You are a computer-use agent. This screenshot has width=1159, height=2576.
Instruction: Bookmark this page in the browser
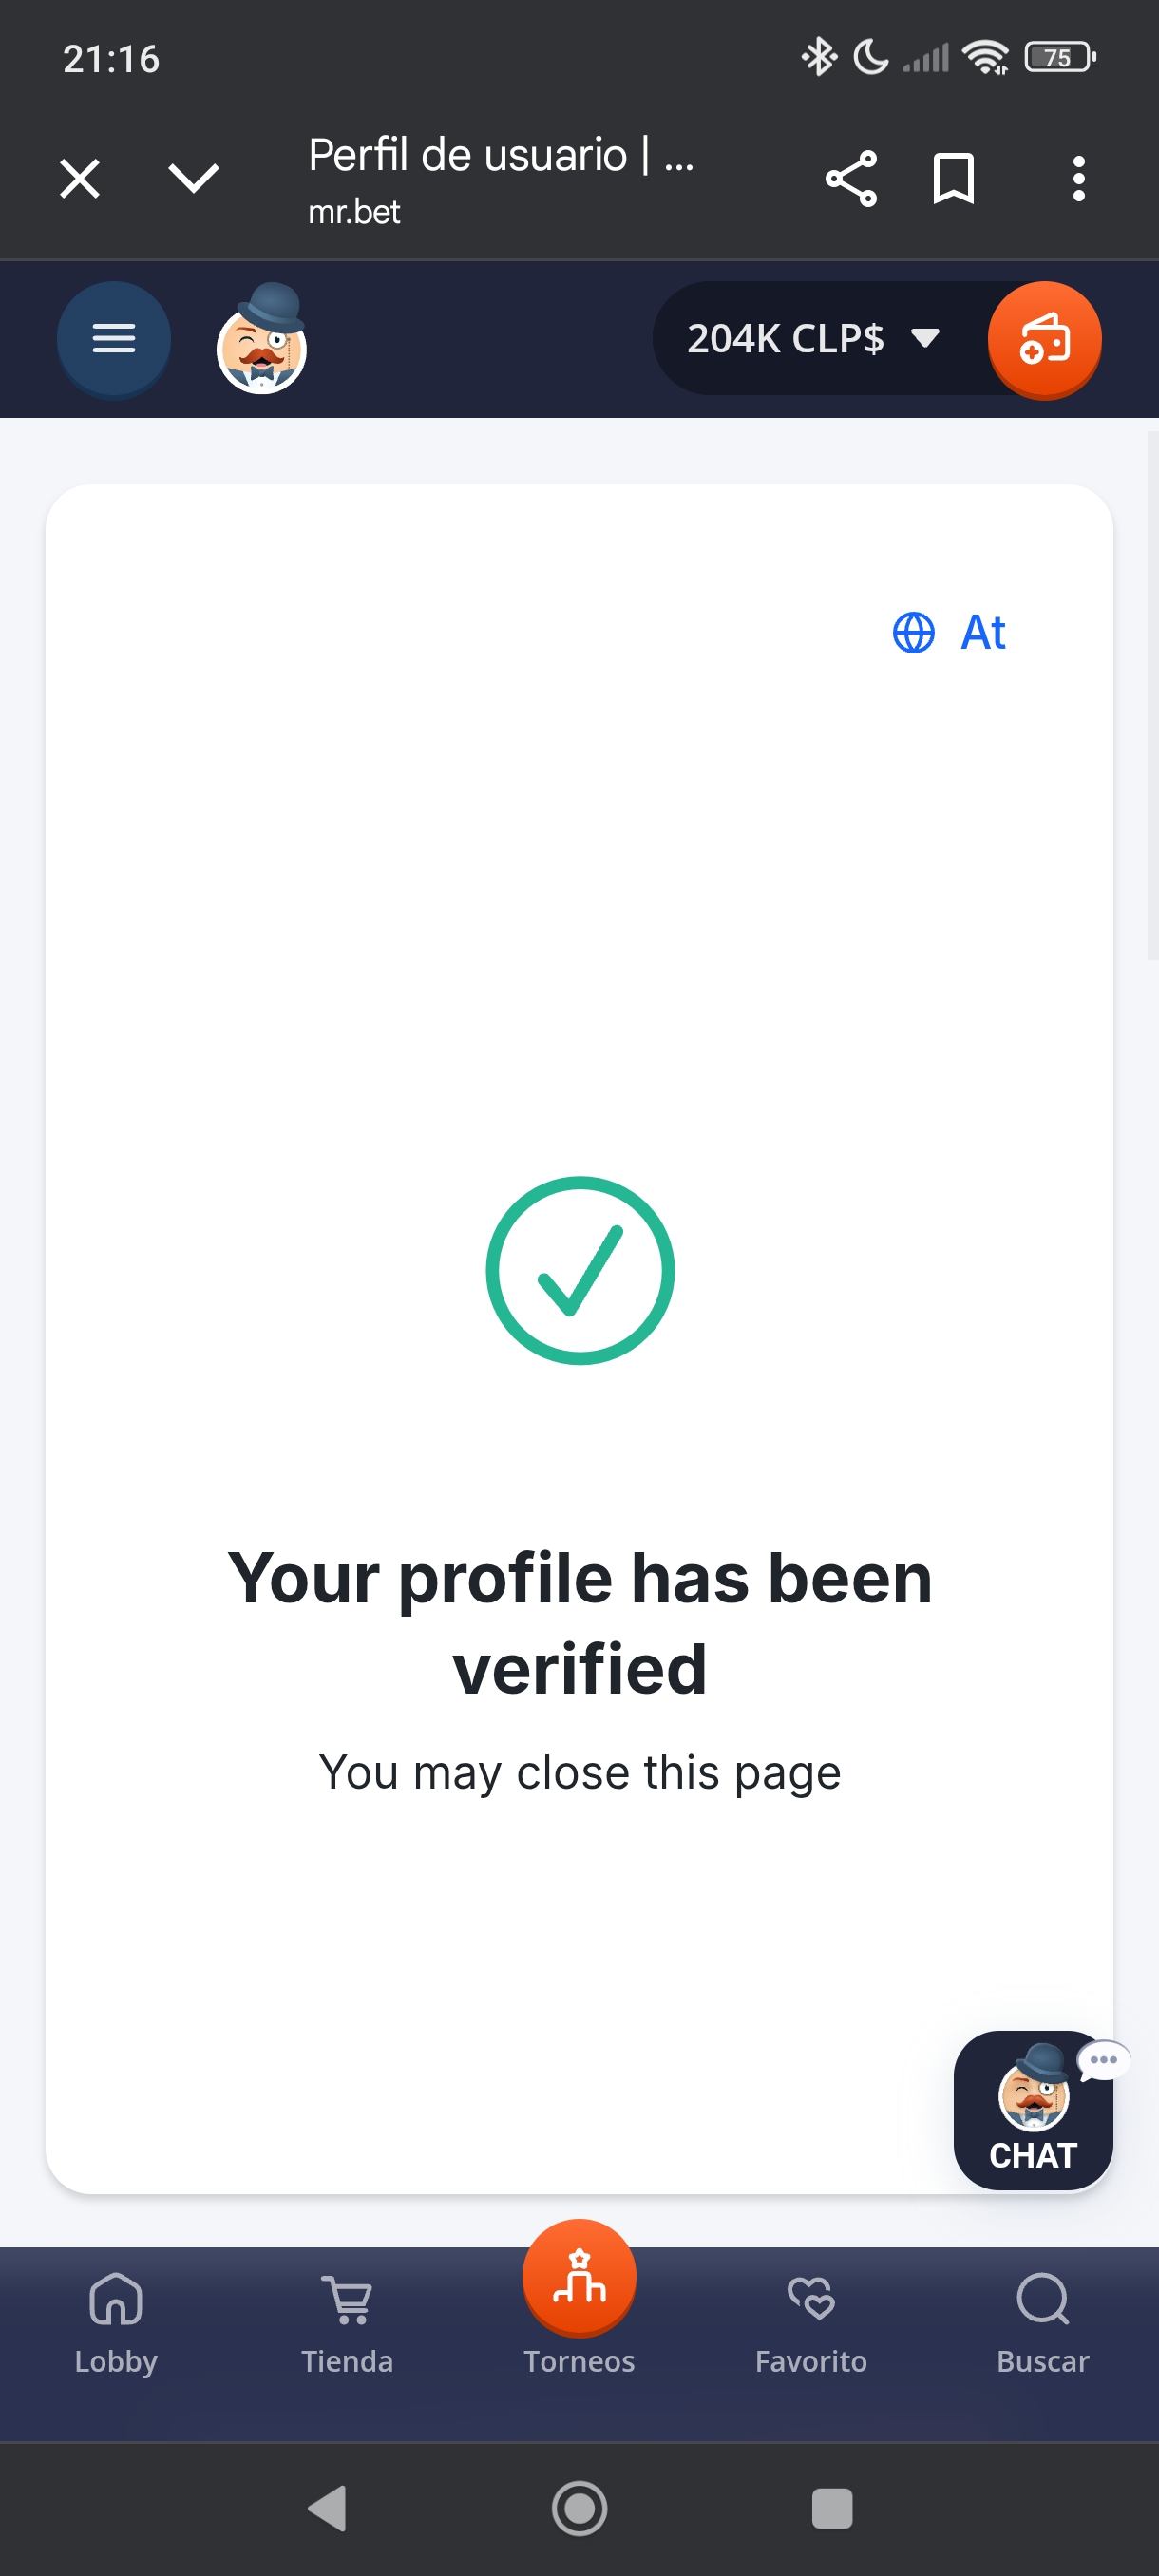click(x=953, y=179)
